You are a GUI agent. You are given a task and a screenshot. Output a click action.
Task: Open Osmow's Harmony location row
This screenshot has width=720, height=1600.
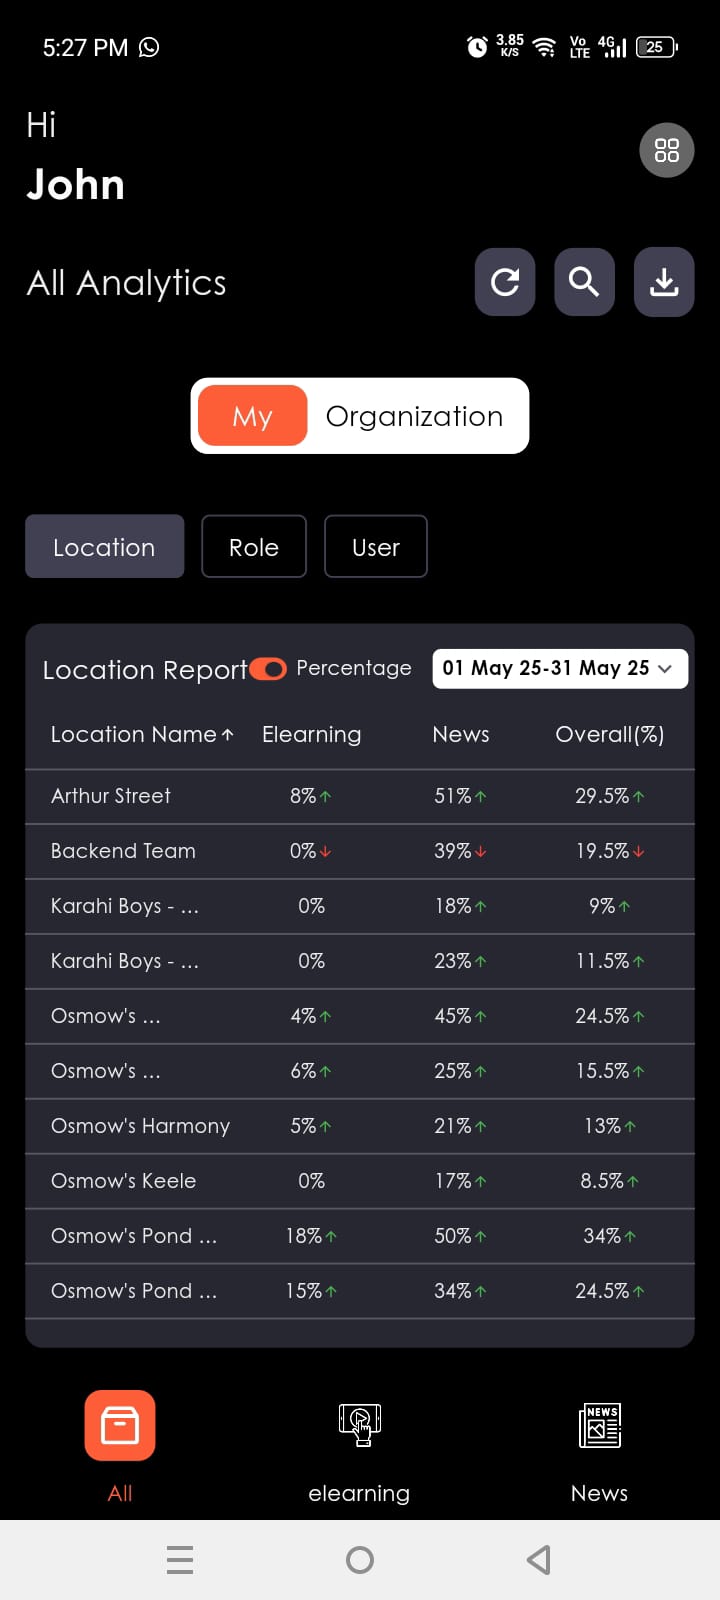[140, 1126]
